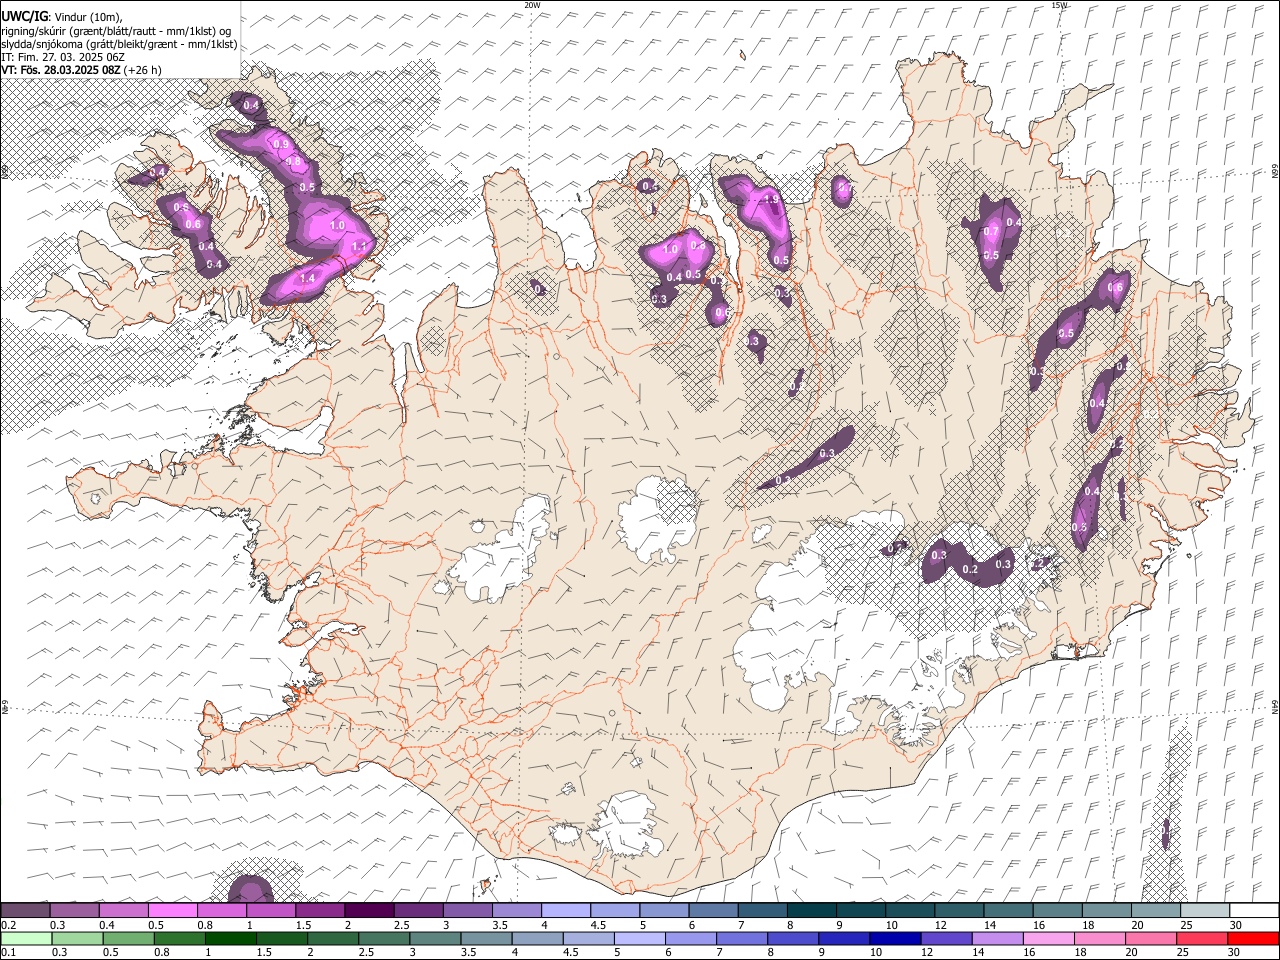Click the 'slydda/snjókoma' legend description line
The image size is (1280, 960).
(119, 44)
